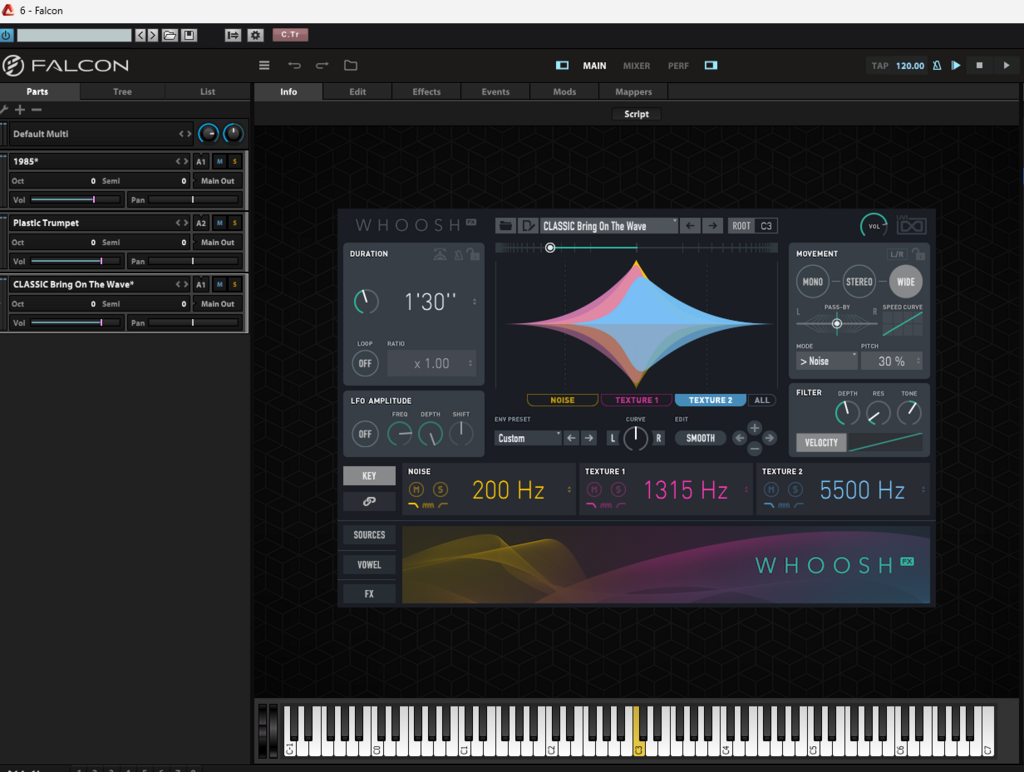Click the VELOCITY button in Filter
Image resolution: width=1024 pixels, height=772 pixels.
pyautogui.click(x=821, y=443)
